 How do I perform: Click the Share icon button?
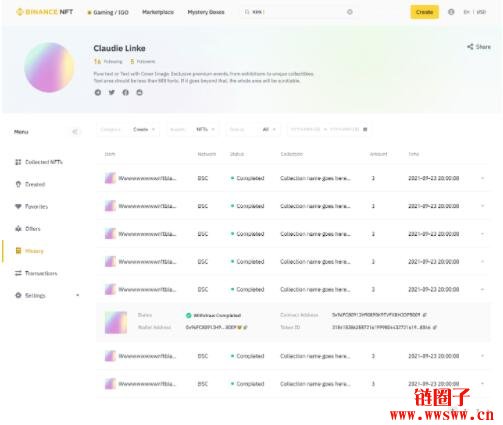tap(479, 47)
